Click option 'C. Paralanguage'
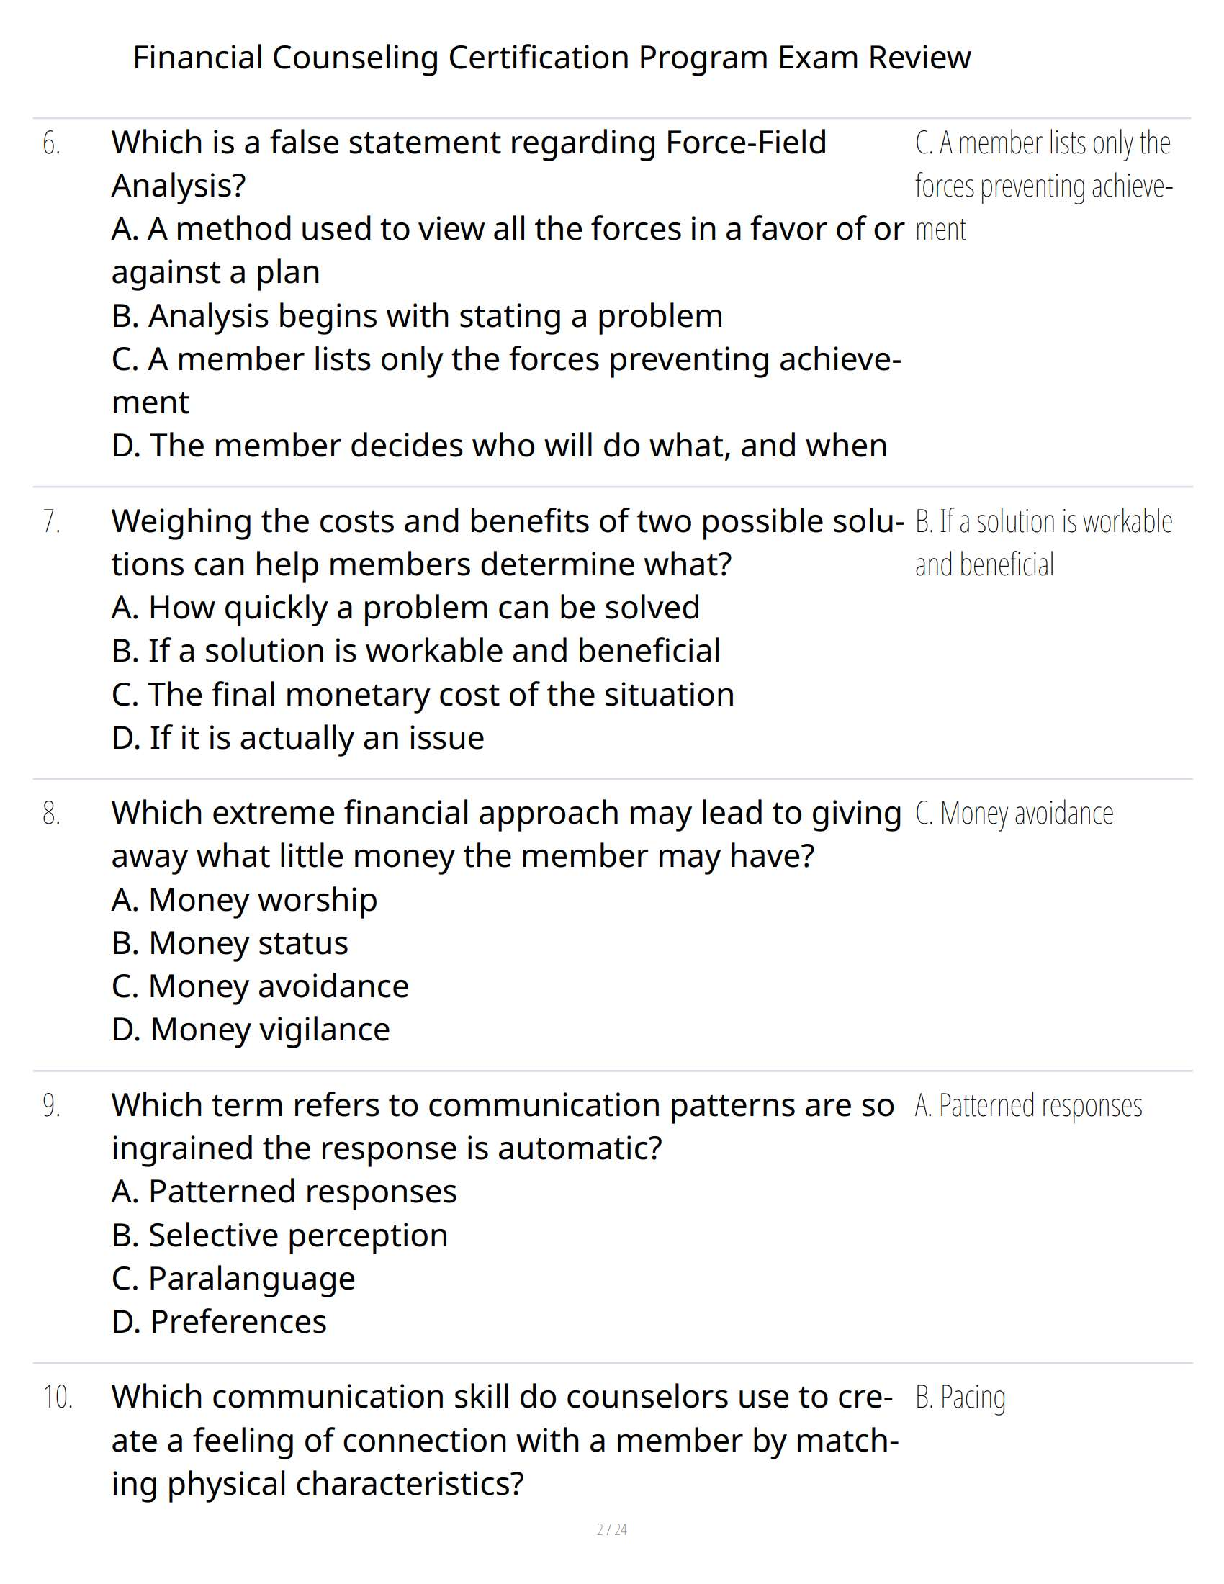 point(234,1278)
